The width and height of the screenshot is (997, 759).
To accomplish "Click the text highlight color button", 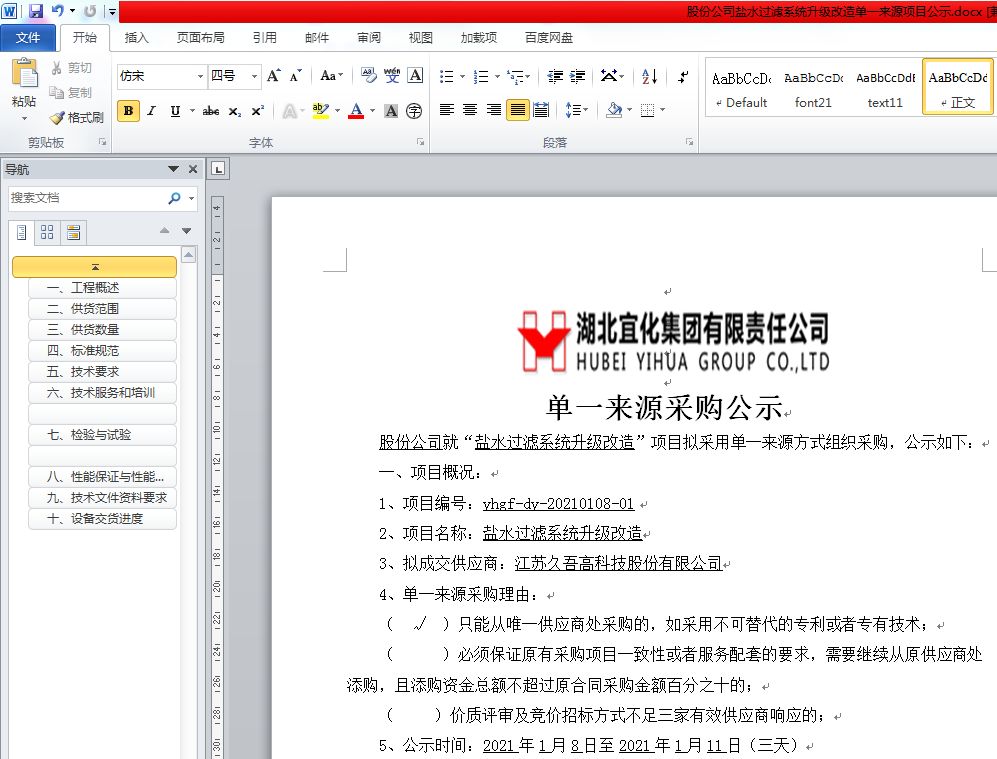I will pos(321,111).
